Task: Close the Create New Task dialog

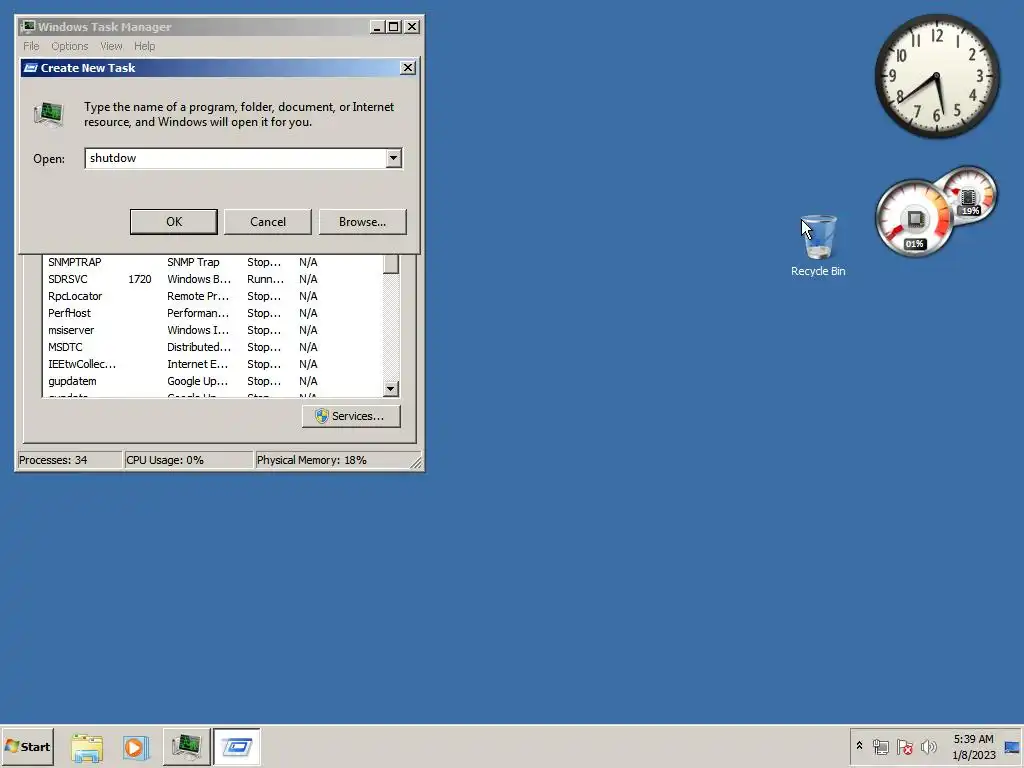Action: pos(408,68)
